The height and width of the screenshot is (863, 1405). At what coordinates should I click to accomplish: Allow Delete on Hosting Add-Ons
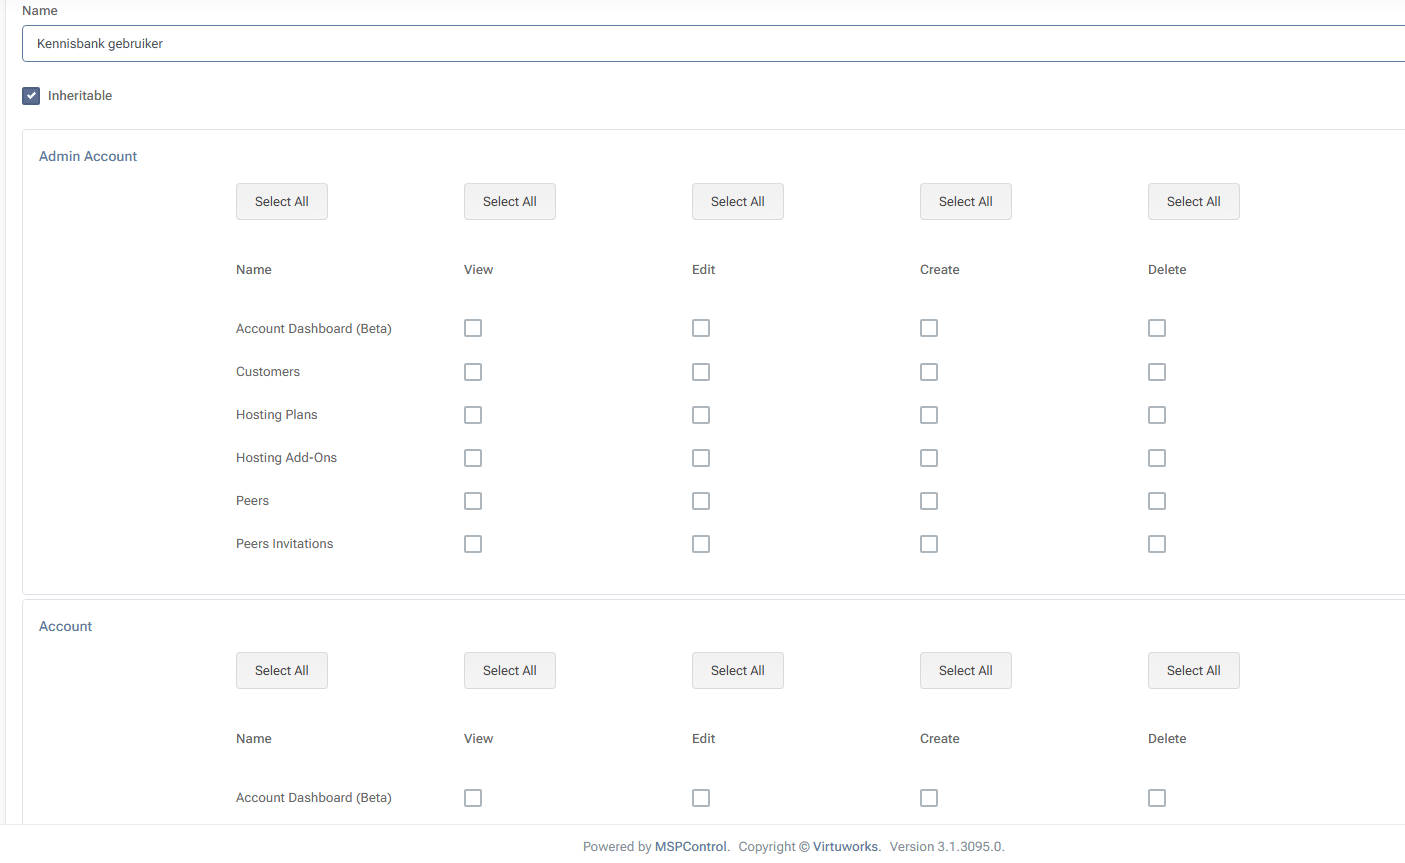(1157, 458)
